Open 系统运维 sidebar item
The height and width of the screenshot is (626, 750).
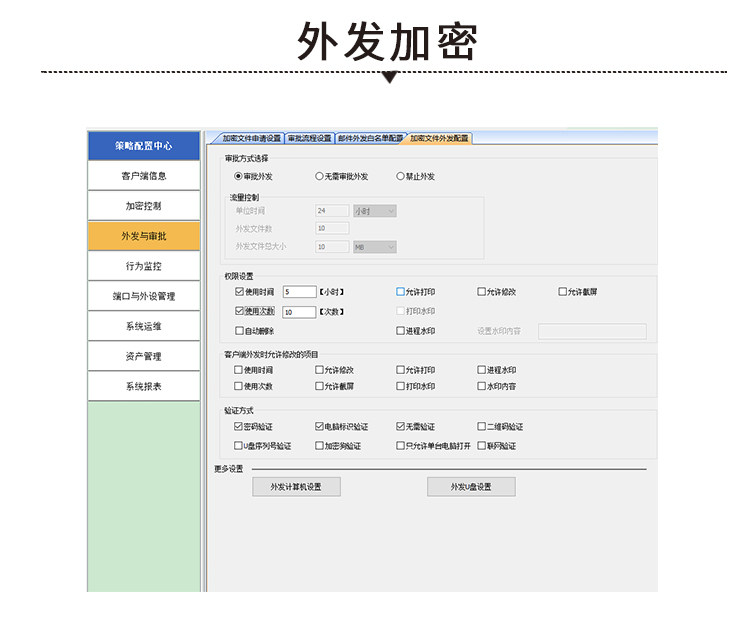[x=143, y=326]
